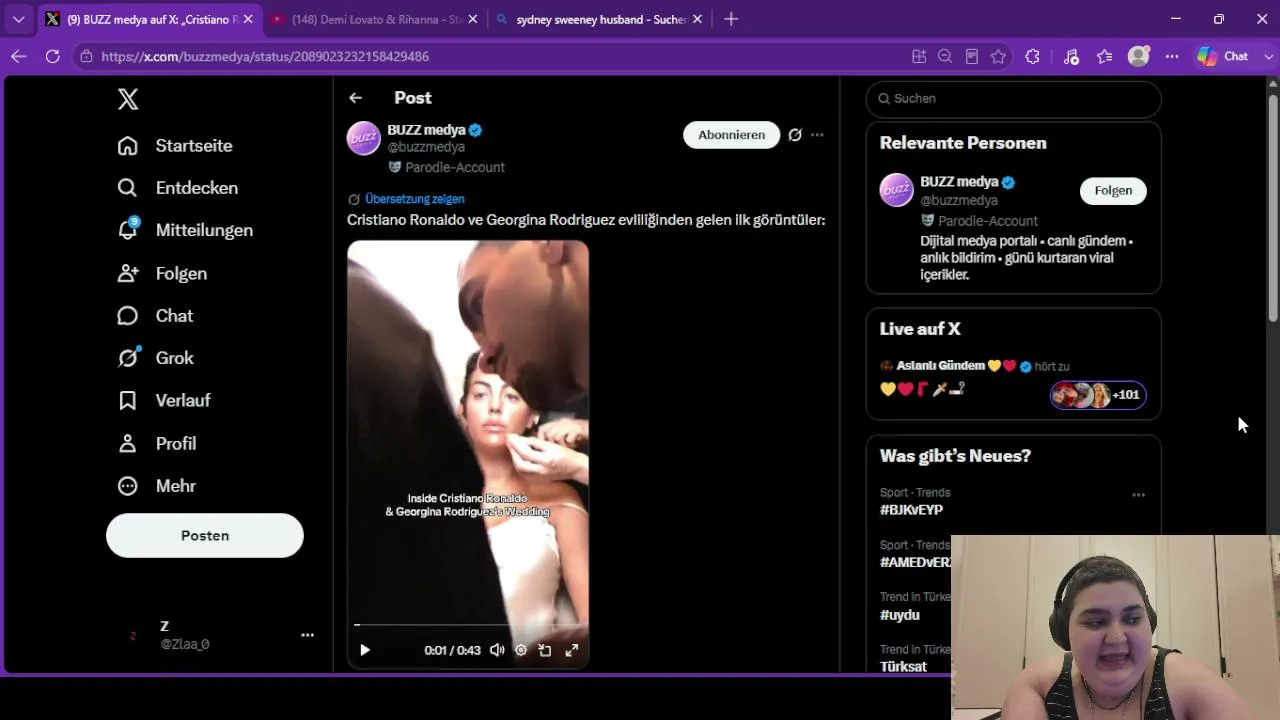Viewport: 1280px width, 720px height.
Task: Click Folgen for BUZZ medya
Action: (1113, 191)
